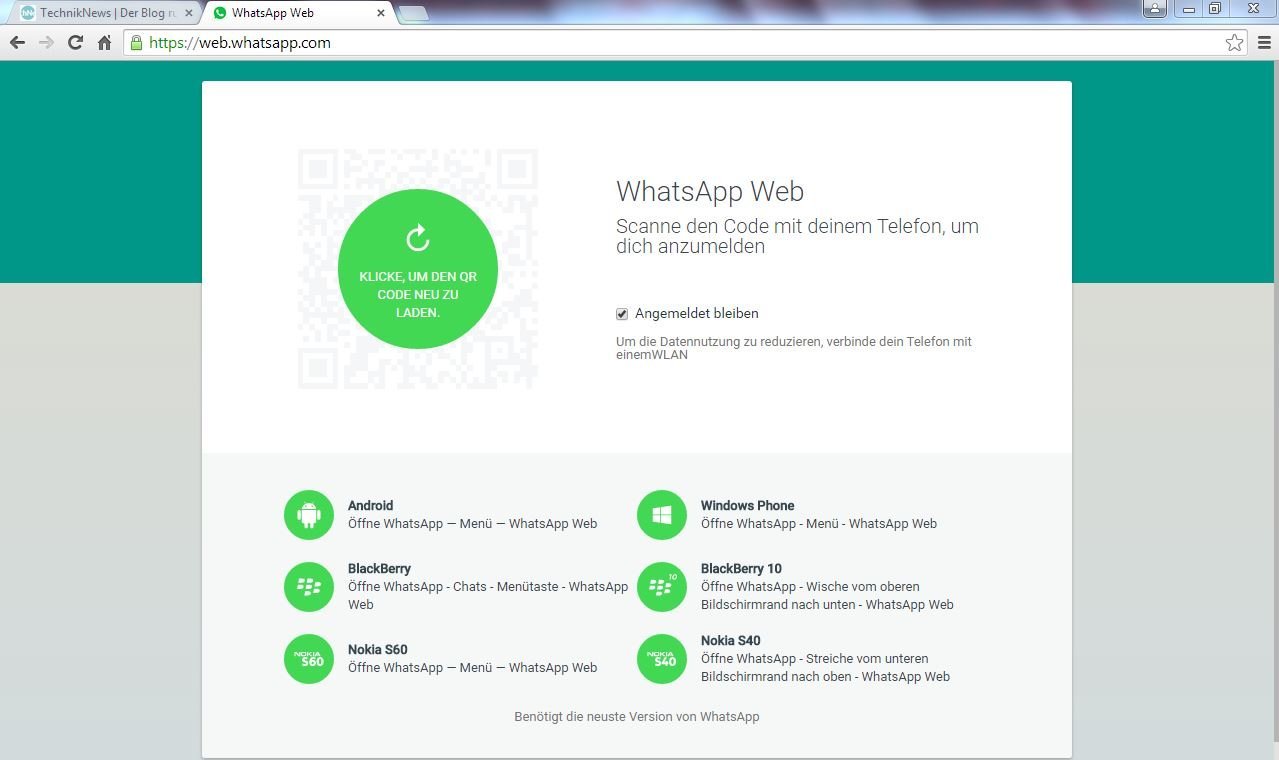Click the 'Scanne den Code' instruction text
The height and width of the screenshot is (760, 1279).
point(797,236)
